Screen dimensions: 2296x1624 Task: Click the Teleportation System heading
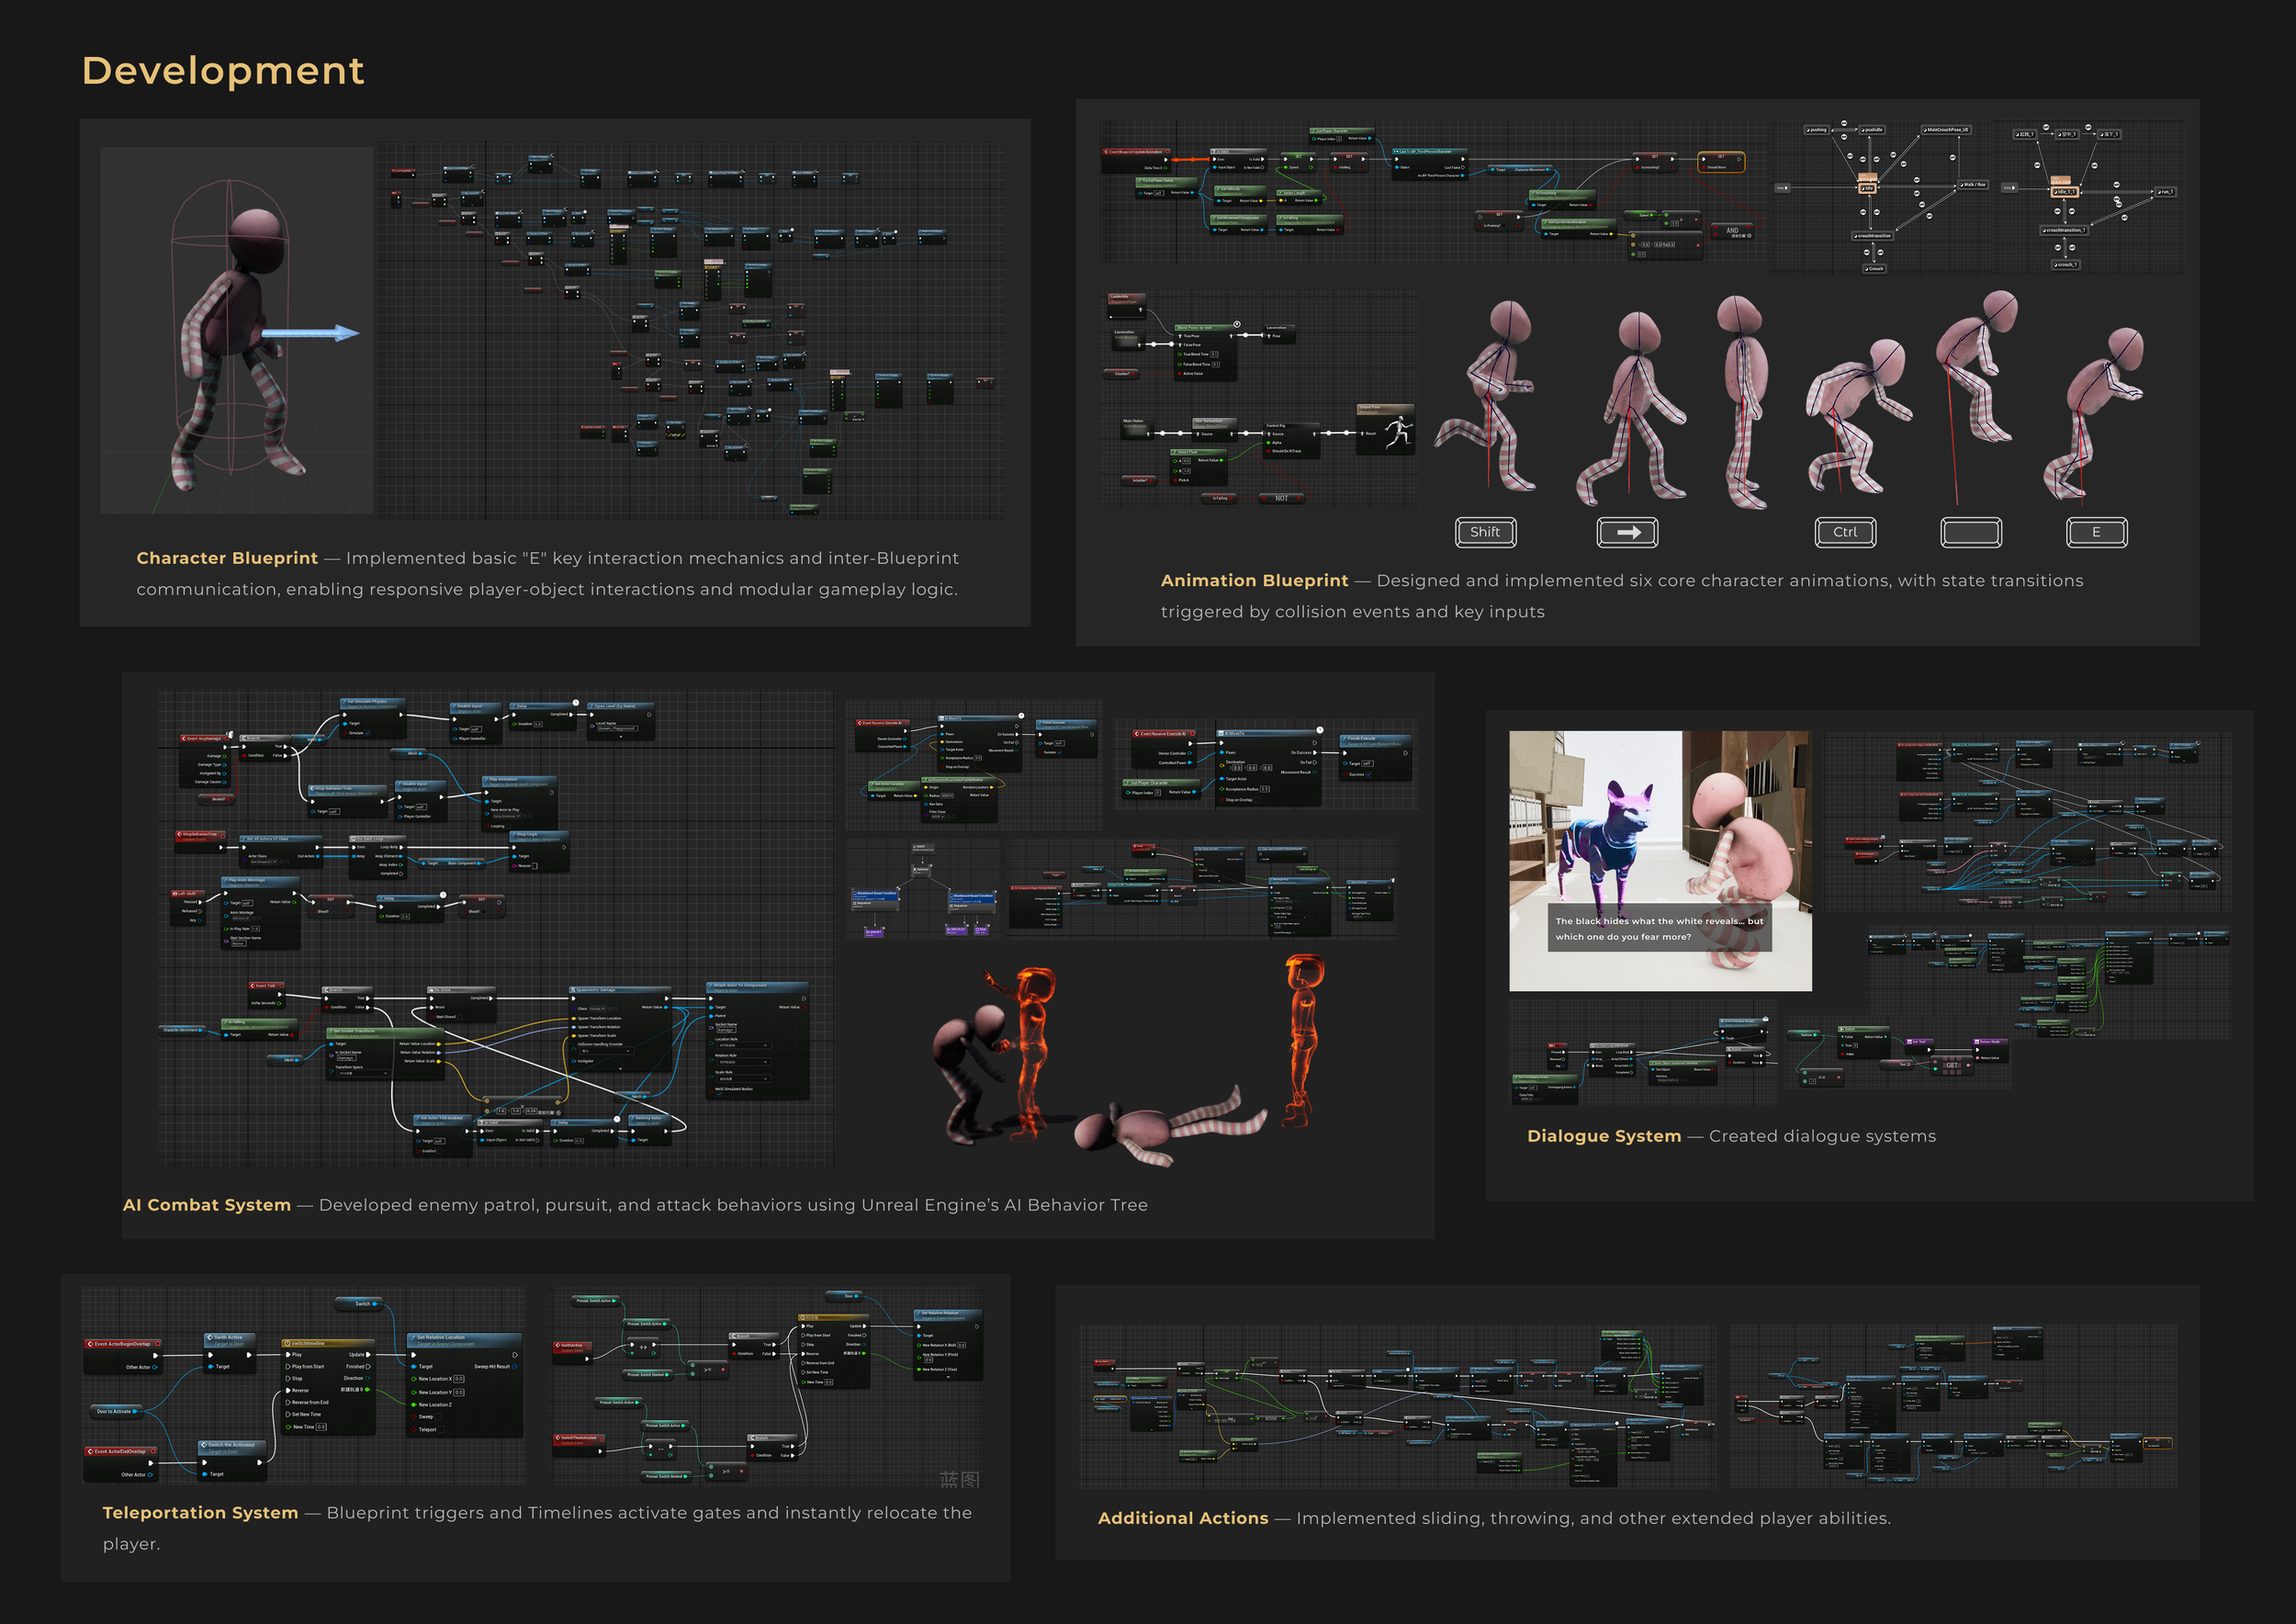tap(200, 1512)
